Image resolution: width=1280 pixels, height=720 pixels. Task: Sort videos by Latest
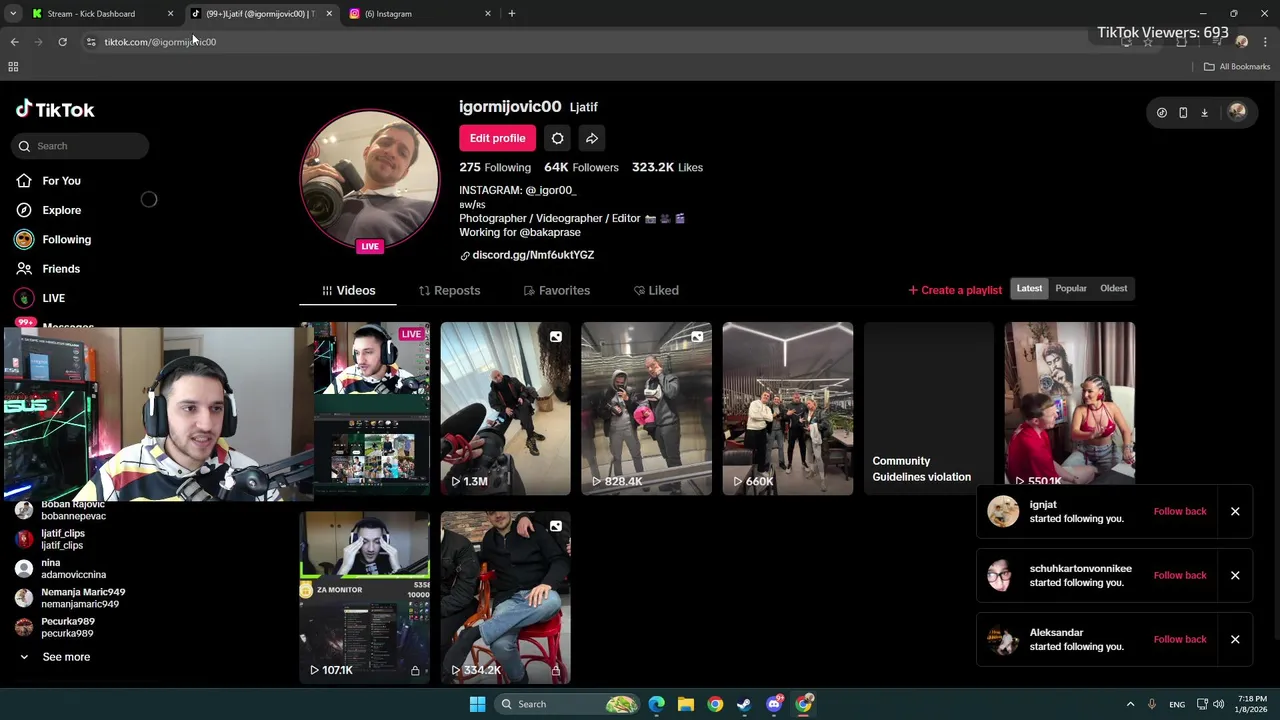click(x=1029, y=288)
